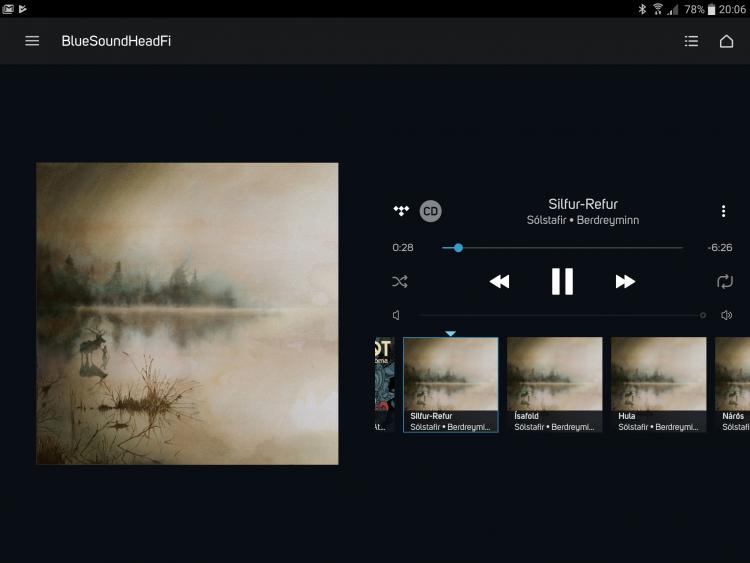Click the remaining time -6:26
This screenshot has height=563, width=750.
coord(720,248)
